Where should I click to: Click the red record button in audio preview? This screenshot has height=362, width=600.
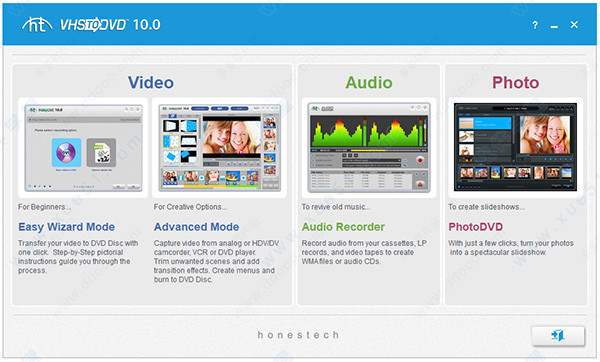click(x=420, y=160)
